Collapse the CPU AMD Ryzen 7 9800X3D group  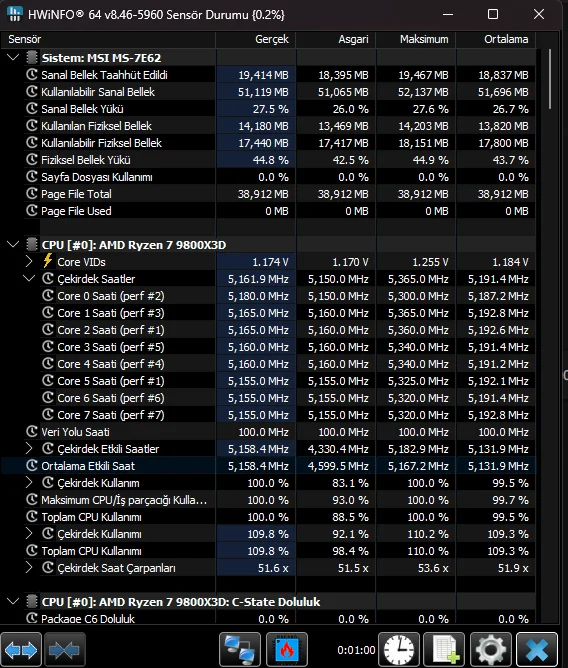13,245
